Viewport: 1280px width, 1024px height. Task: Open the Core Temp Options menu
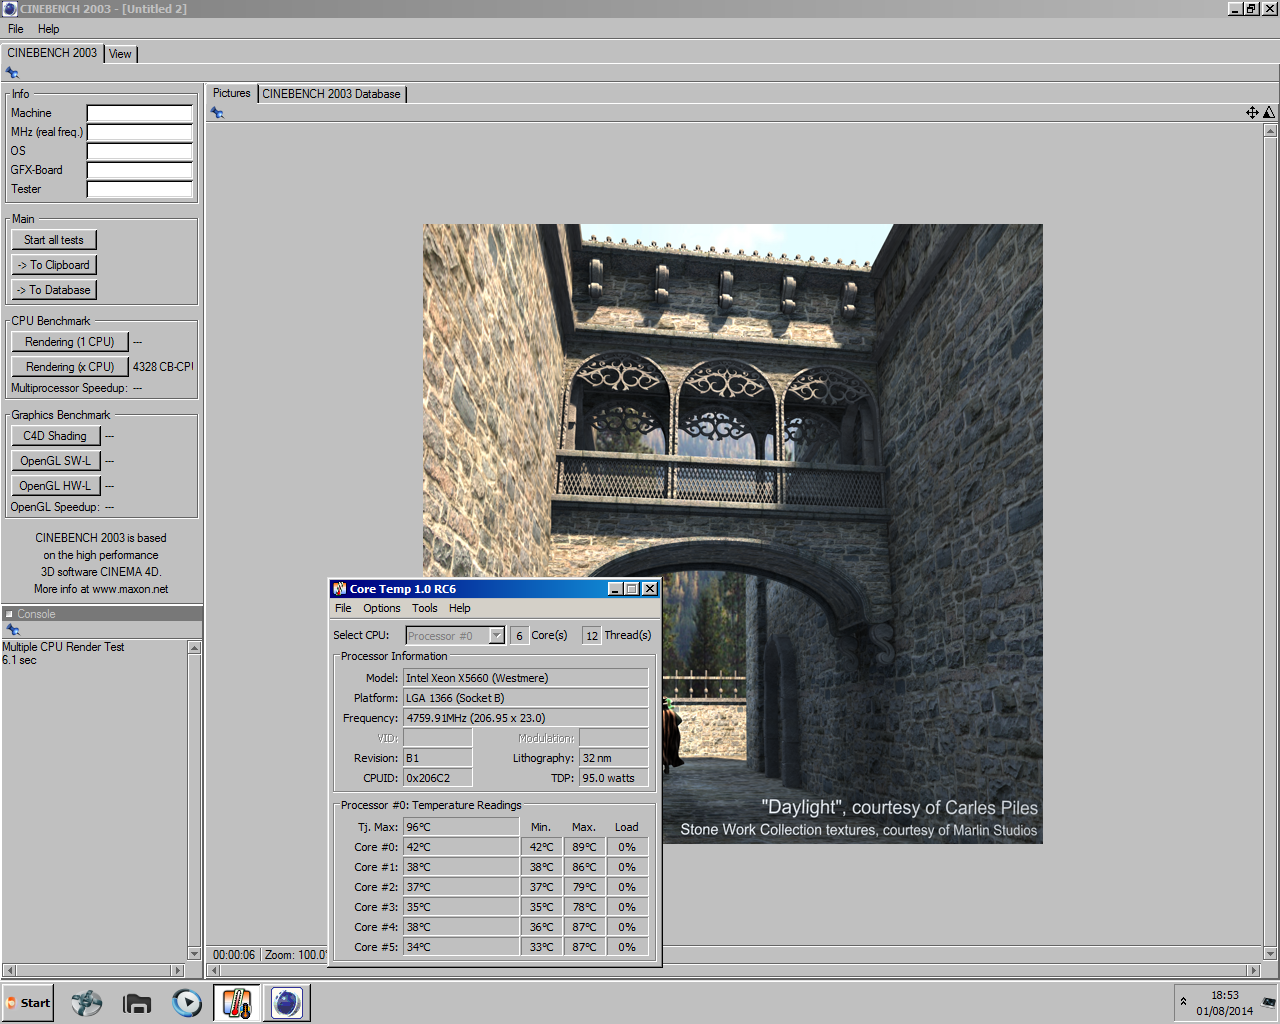pos(381,608)
